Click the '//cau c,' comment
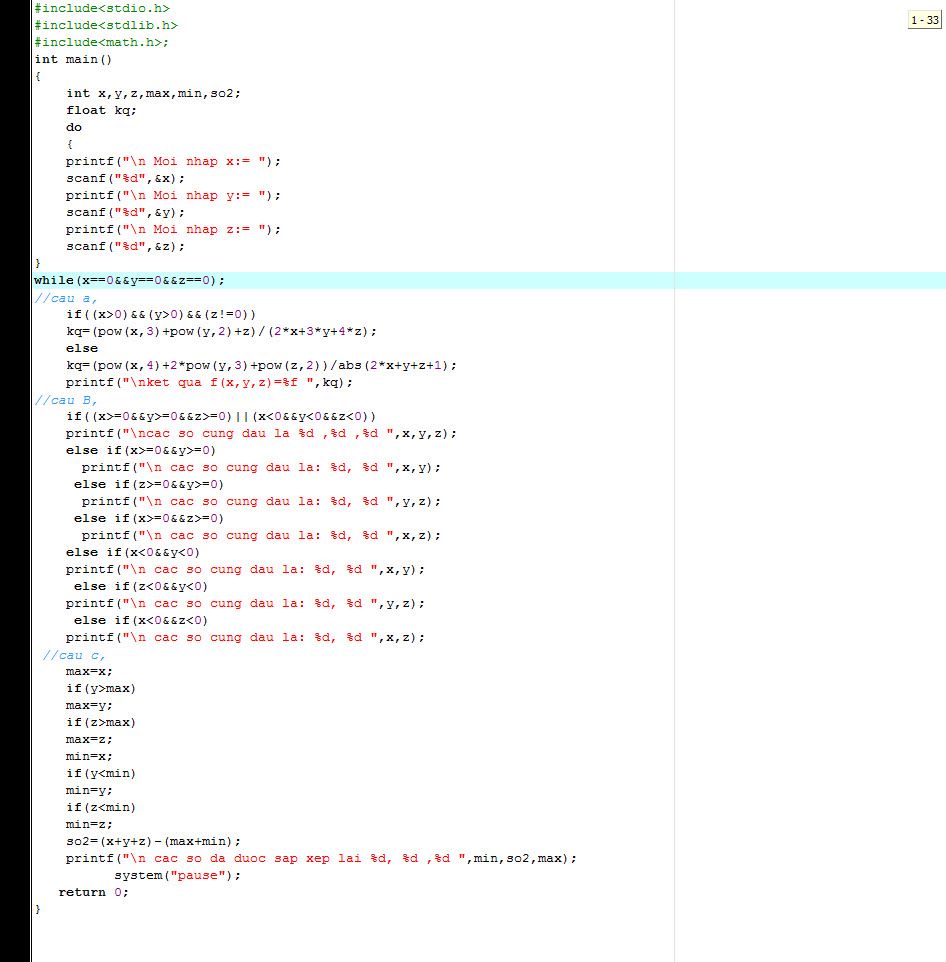 [x=74, y=655]
